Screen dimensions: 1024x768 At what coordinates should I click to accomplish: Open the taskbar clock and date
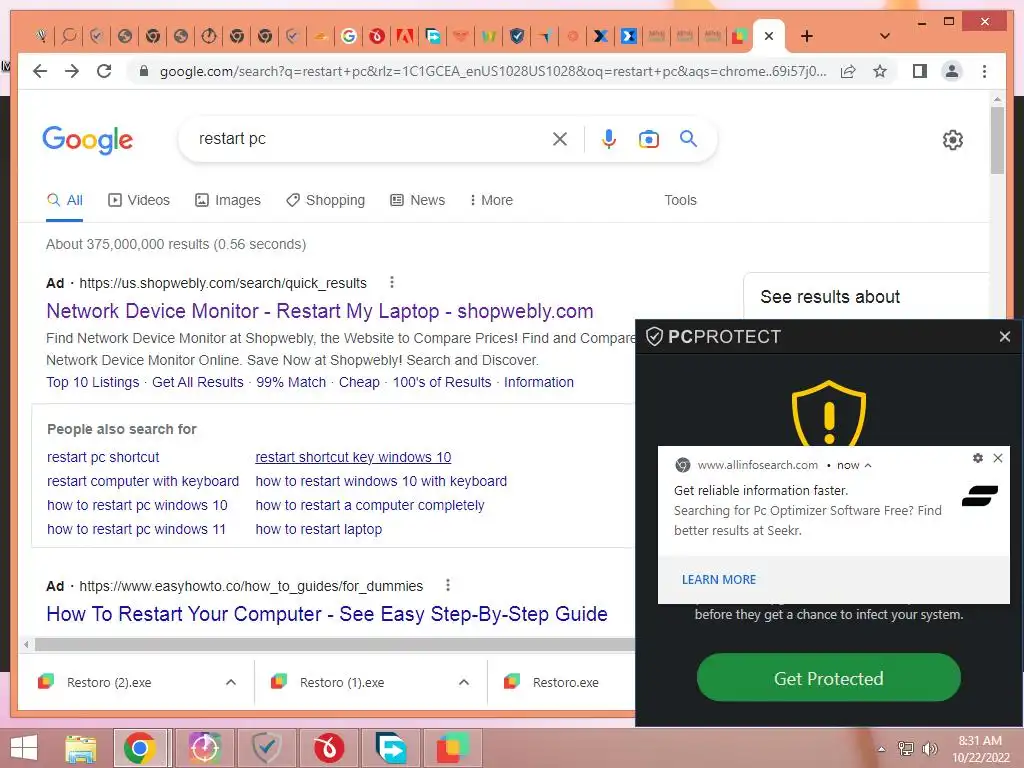pyautogui.click(x=980, y=749)
